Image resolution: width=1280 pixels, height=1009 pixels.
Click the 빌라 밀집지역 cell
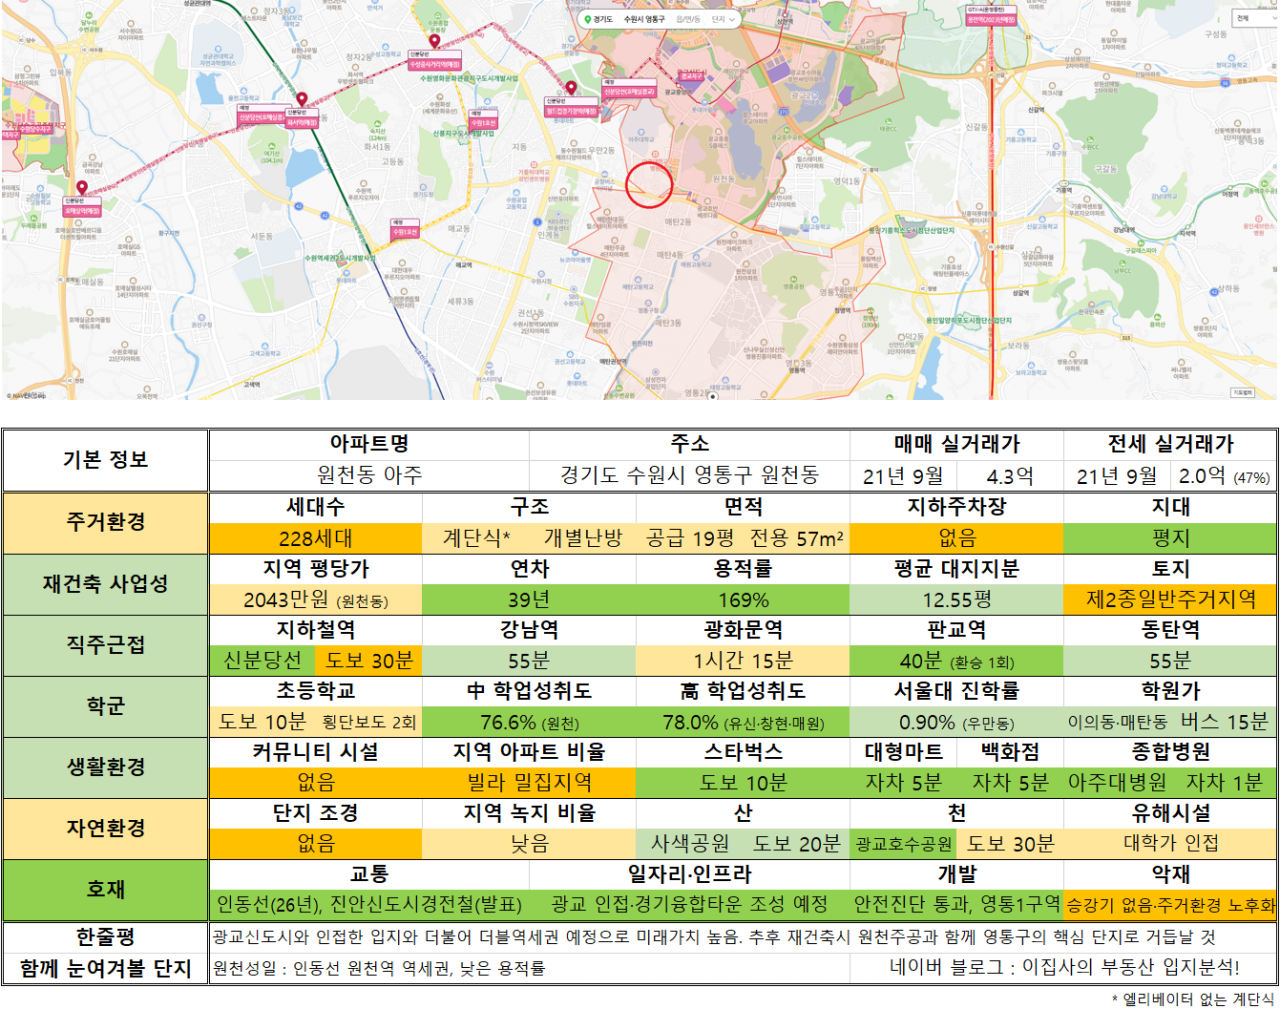[529, 783]
